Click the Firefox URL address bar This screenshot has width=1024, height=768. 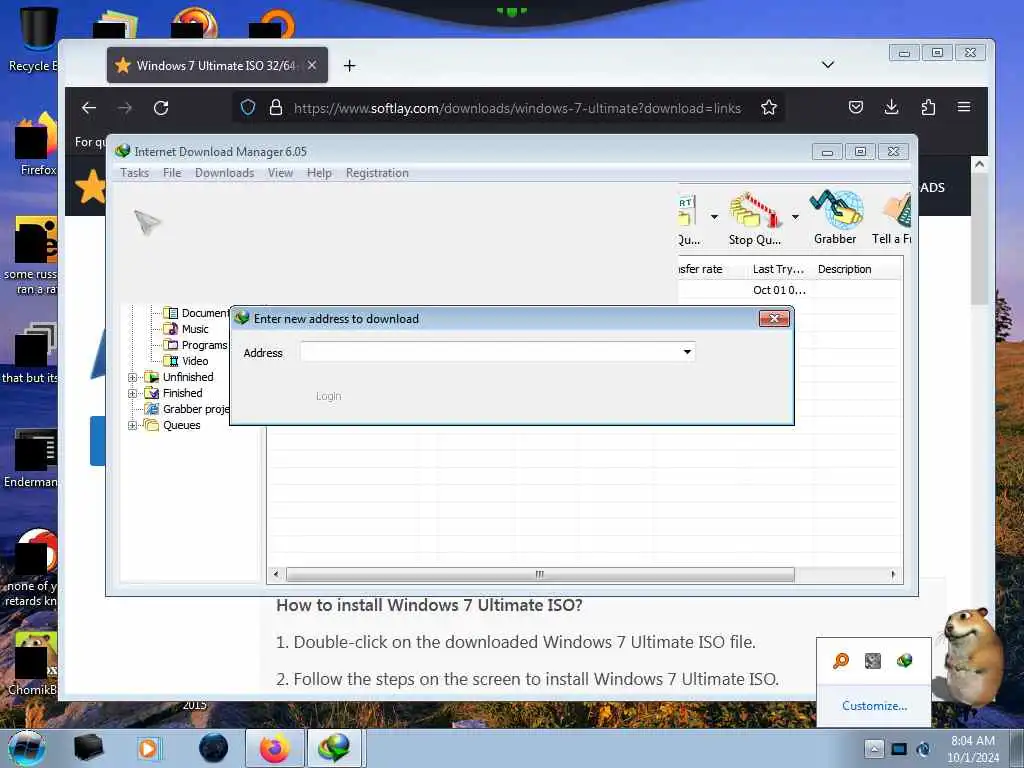click(517, 108)
